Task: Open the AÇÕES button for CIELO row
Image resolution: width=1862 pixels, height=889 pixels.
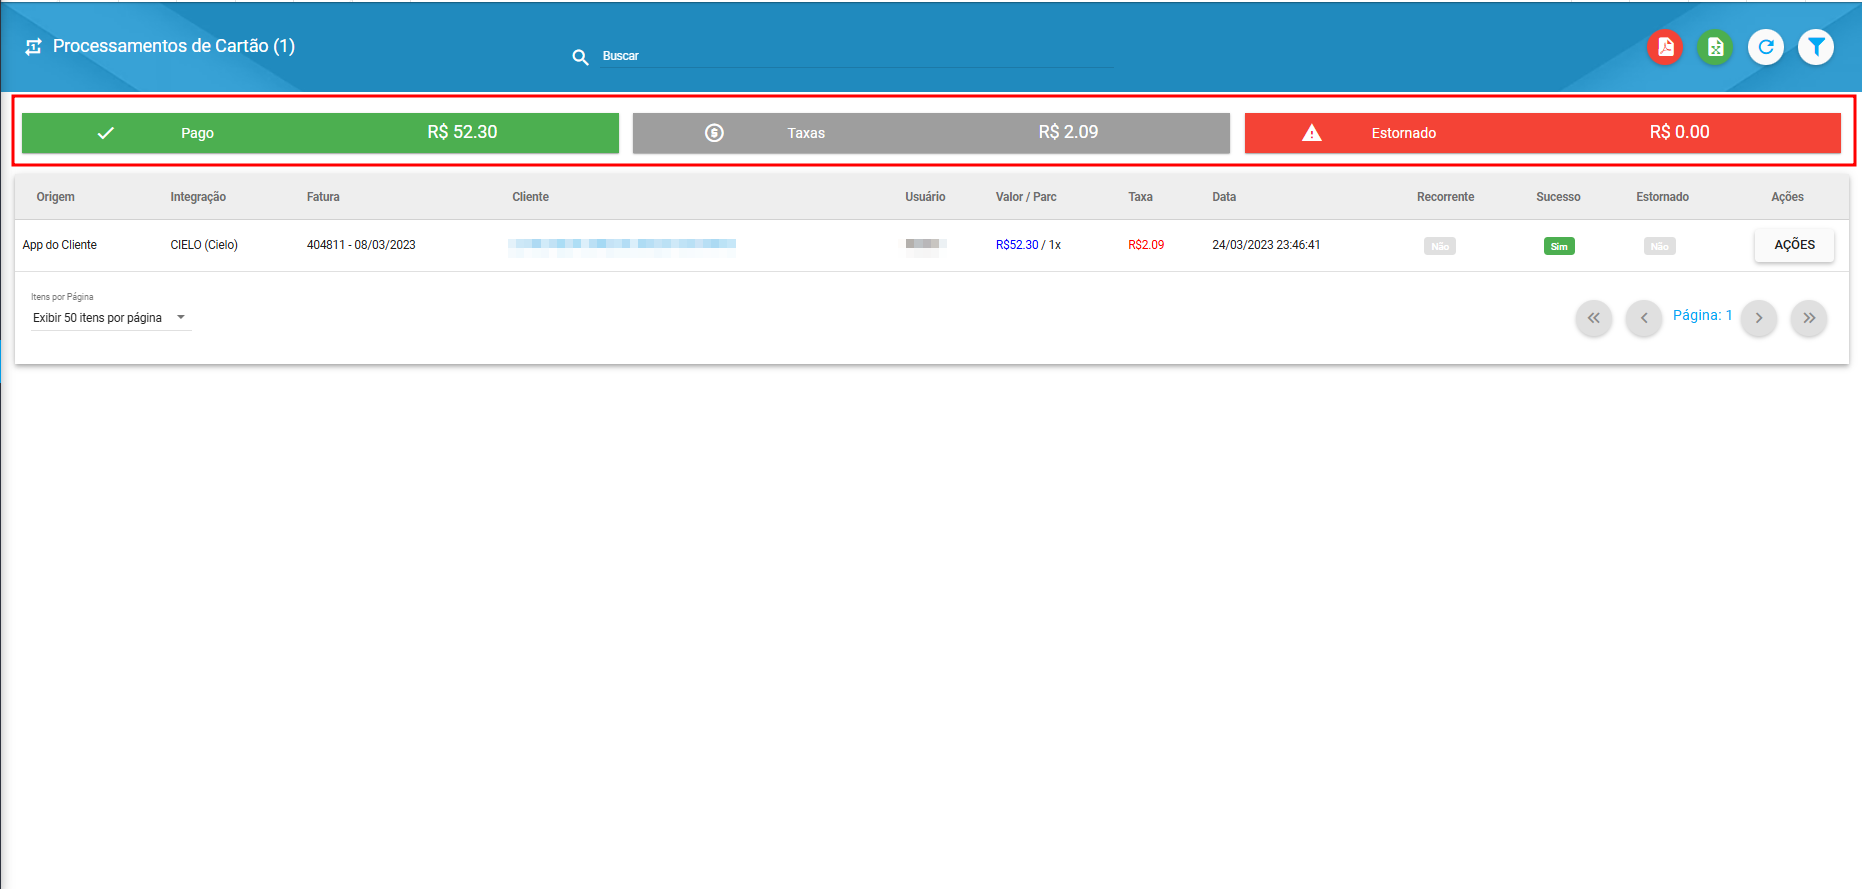Action: tap(1794, 245)
